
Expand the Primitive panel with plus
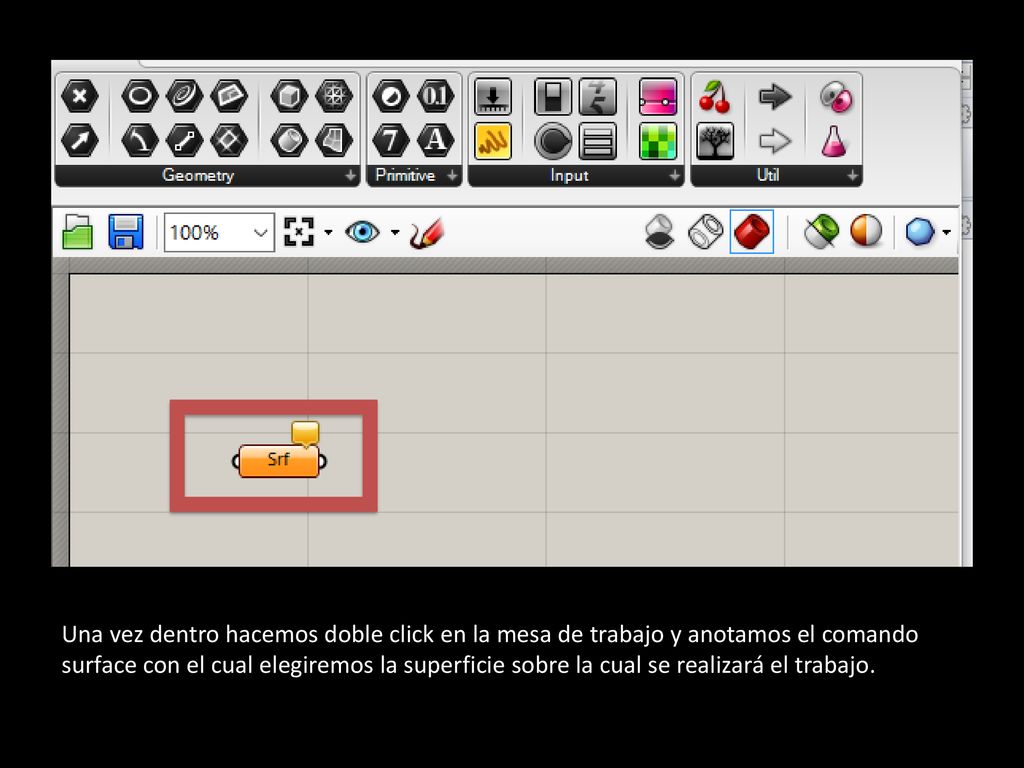tap(452, 176)
